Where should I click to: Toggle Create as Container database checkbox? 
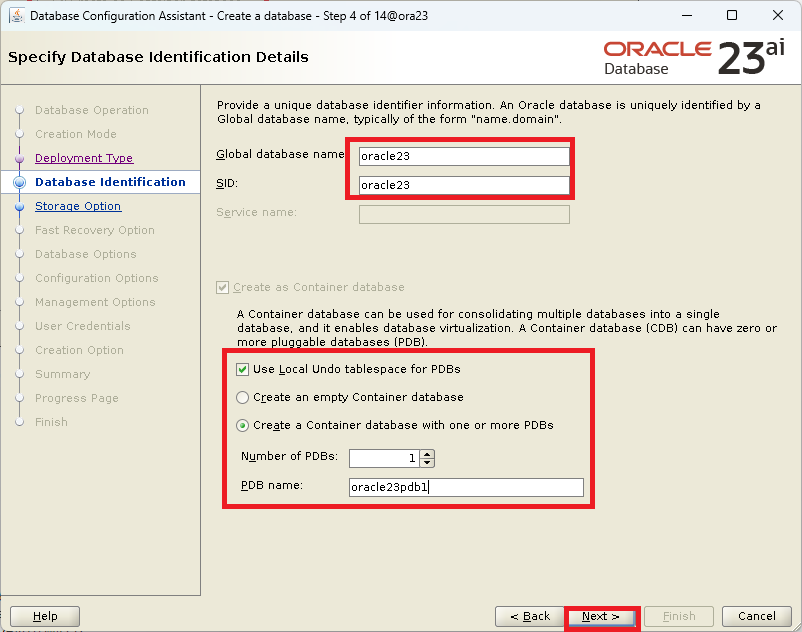222,287
